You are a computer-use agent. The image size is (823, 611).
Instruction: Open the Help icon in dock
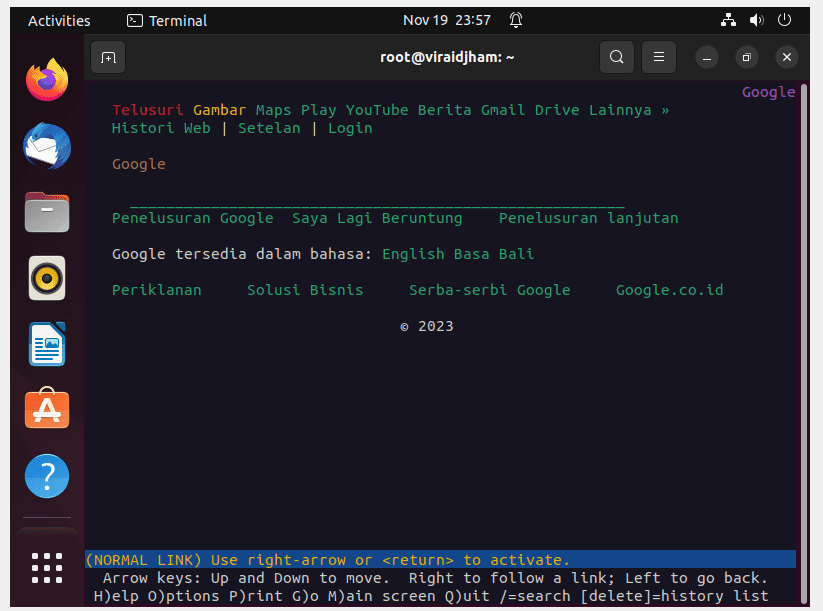(x=47, y=476)
